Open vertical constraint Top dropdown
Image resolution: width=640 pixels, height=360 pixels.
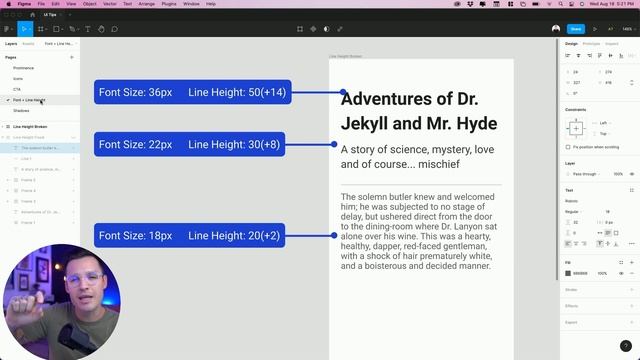[604, 134]
